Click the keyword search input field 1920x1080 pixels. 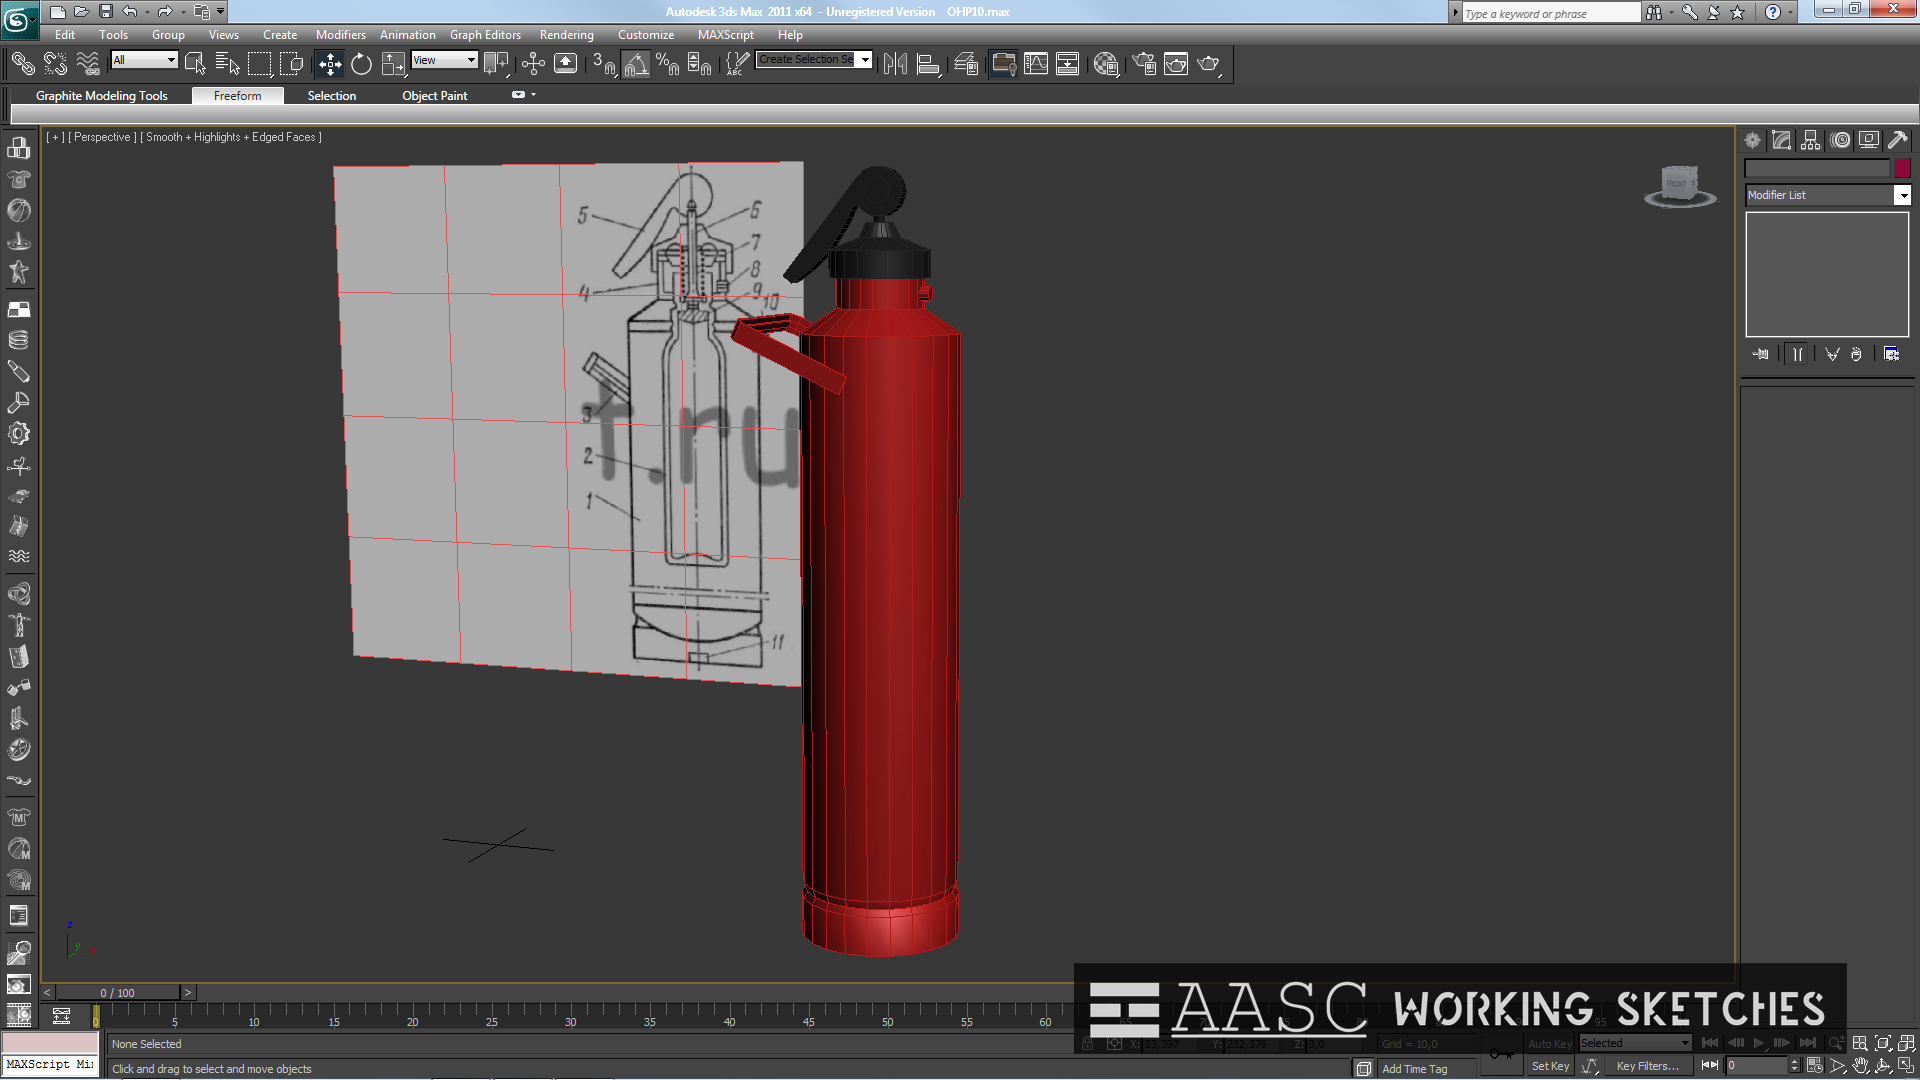click(x=1551, y=13)
